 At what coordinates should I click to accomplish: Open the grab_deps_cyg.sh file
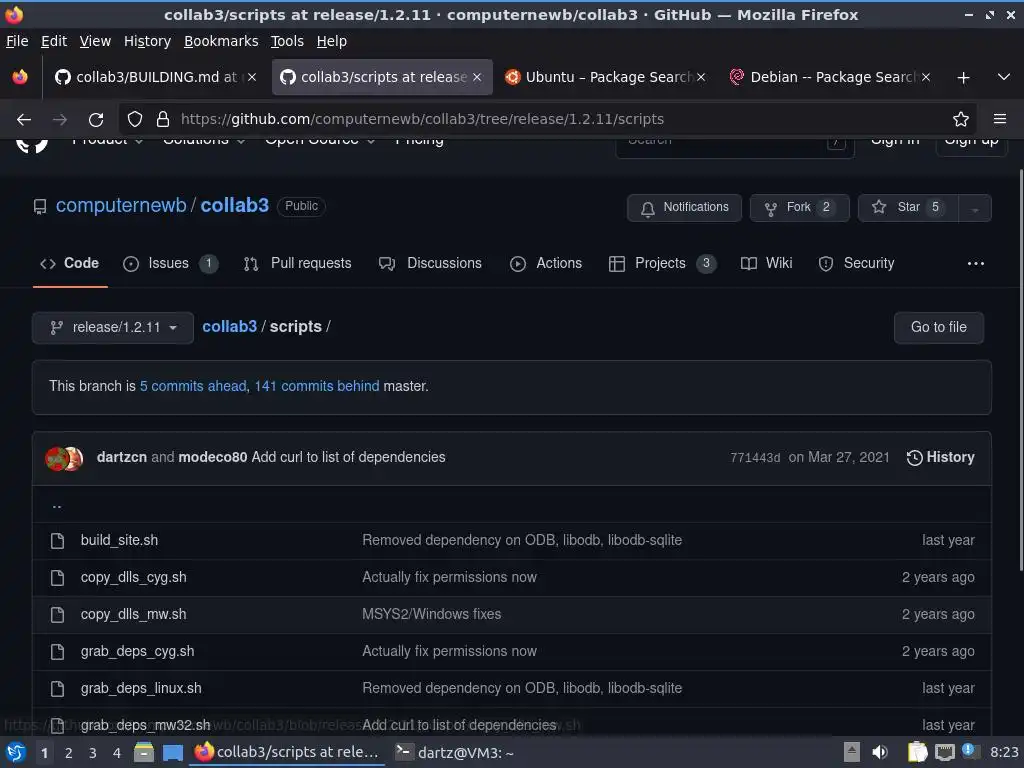138,651
